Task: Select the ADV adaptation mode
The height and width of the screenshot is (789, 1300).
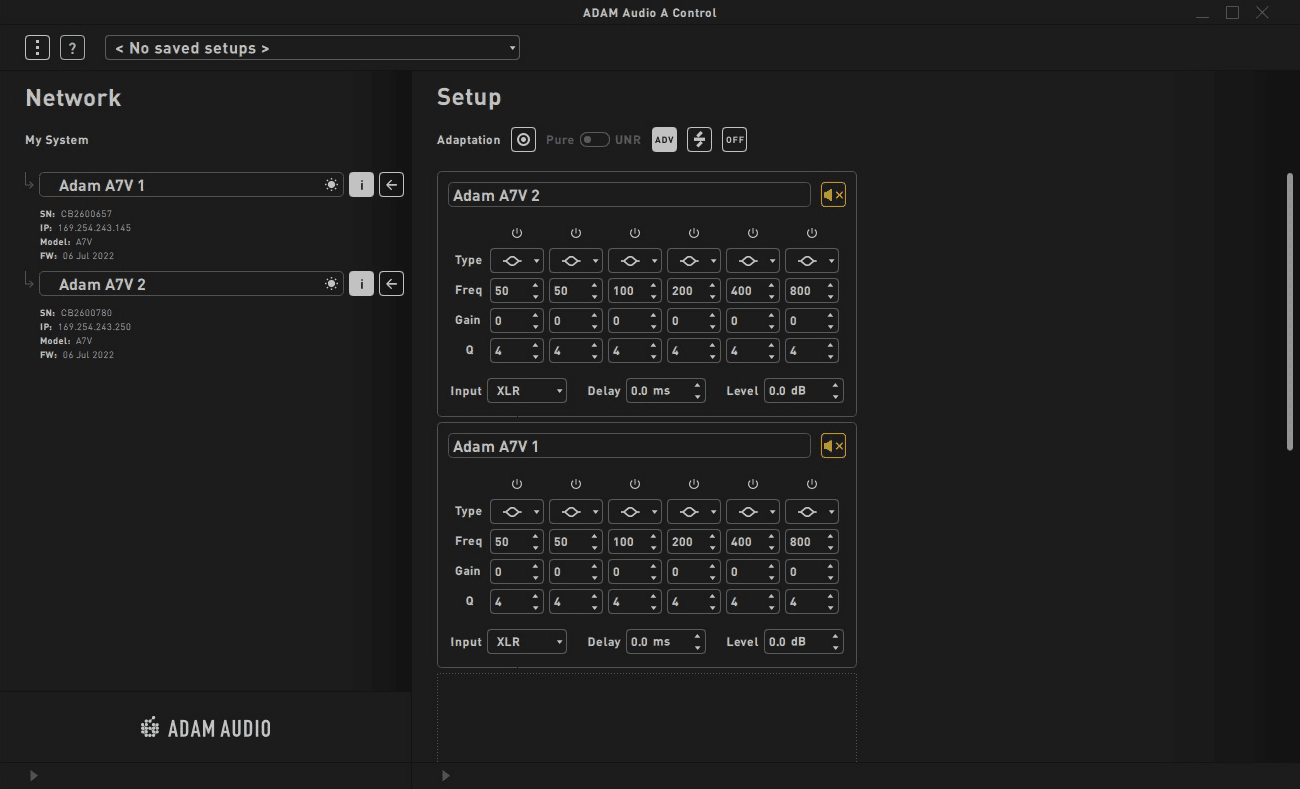Action: click(664, 140)
